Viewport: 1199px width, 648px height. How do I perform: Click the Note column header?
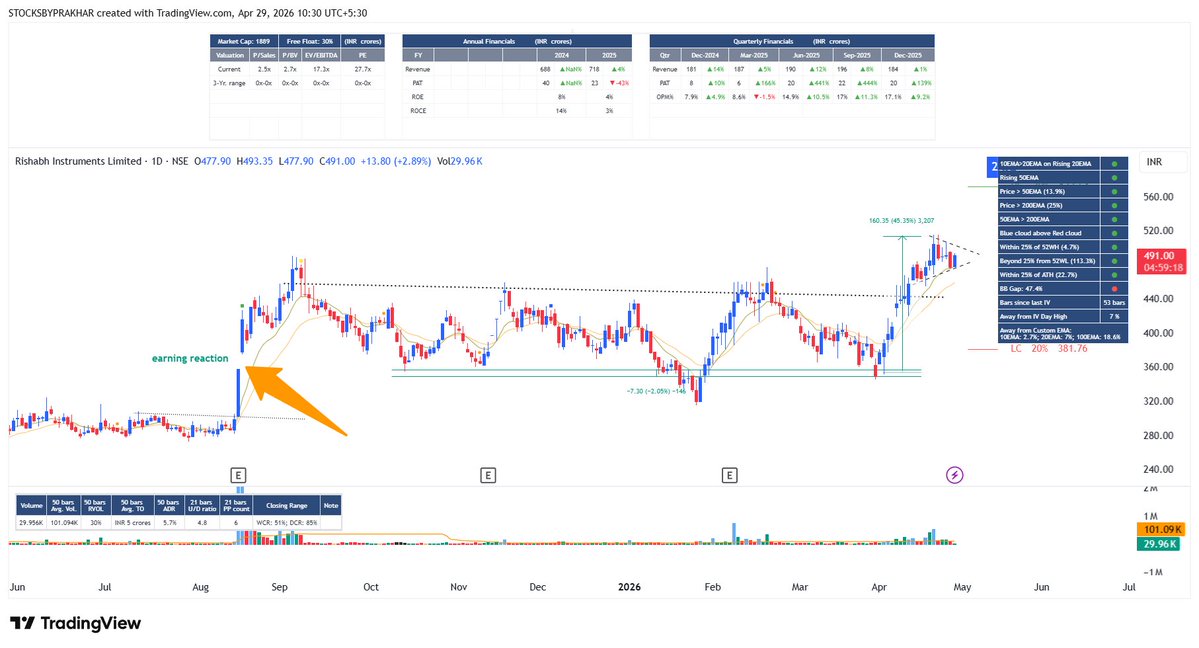click(331, 506)
